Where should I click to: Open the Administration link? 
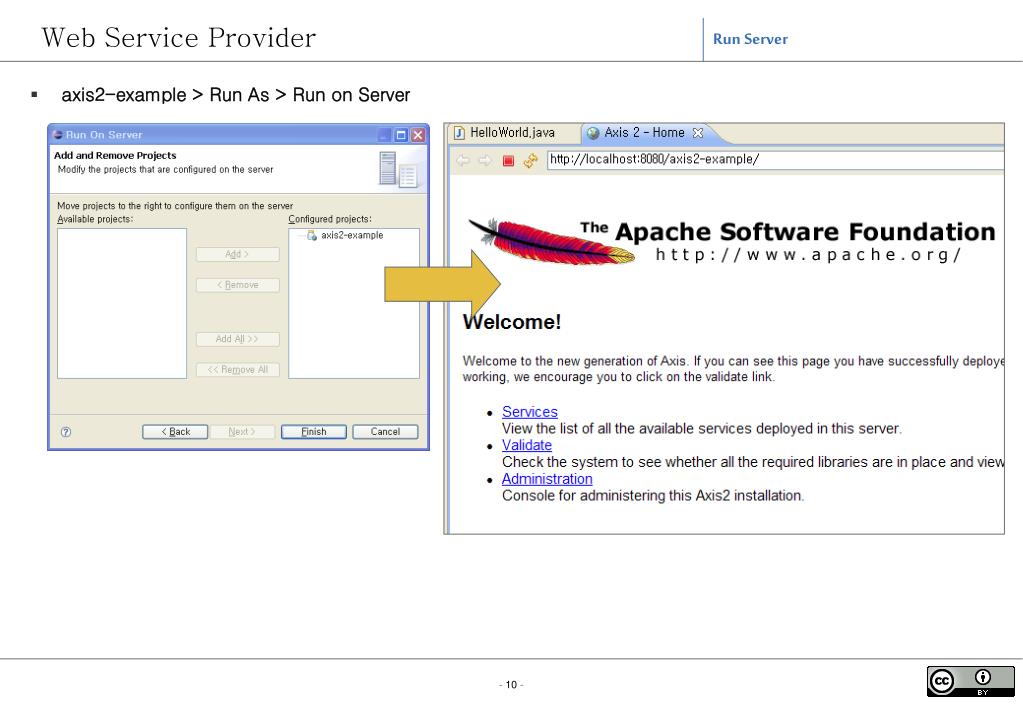pyautogui.click(x=547, y=479)
